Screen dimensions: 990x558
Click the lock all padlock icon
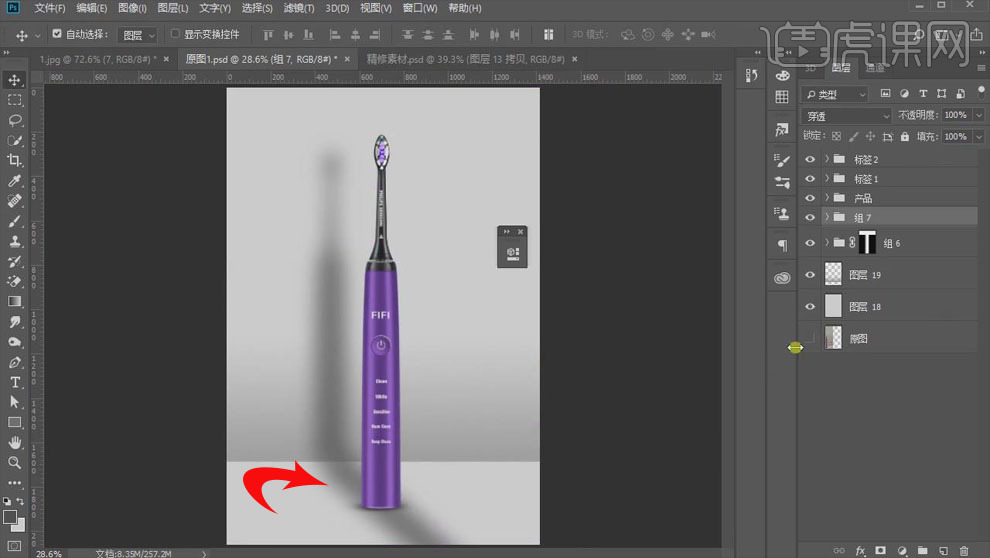(x=904, y=136)
